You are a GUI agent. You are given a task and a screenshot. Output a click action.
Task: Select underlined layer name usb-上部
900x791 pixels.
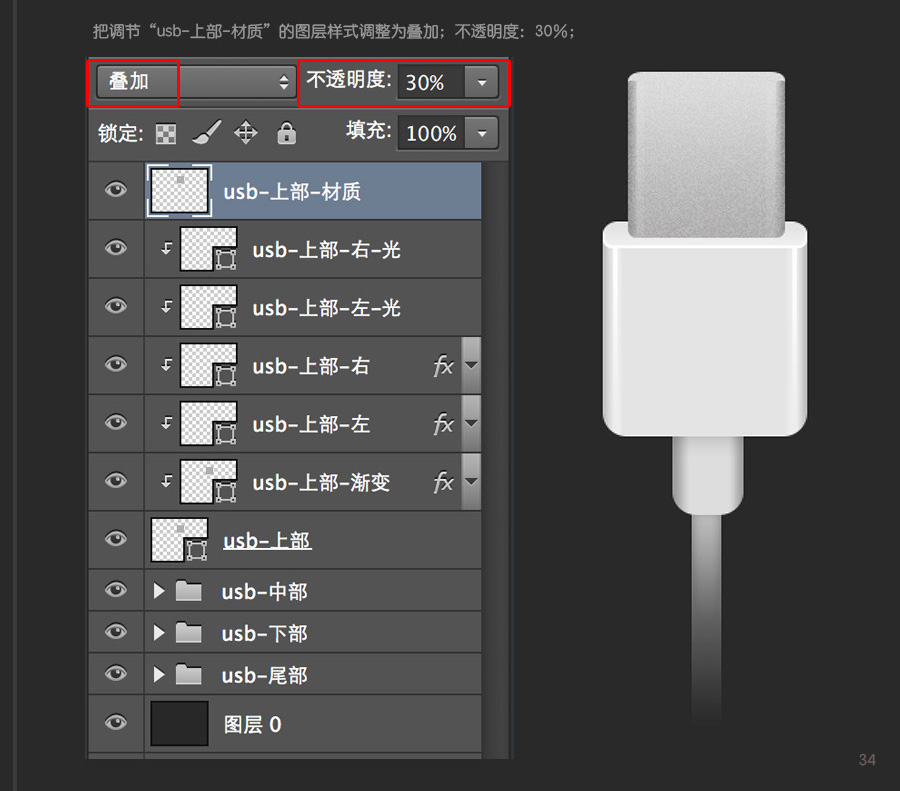pos(267,541)
